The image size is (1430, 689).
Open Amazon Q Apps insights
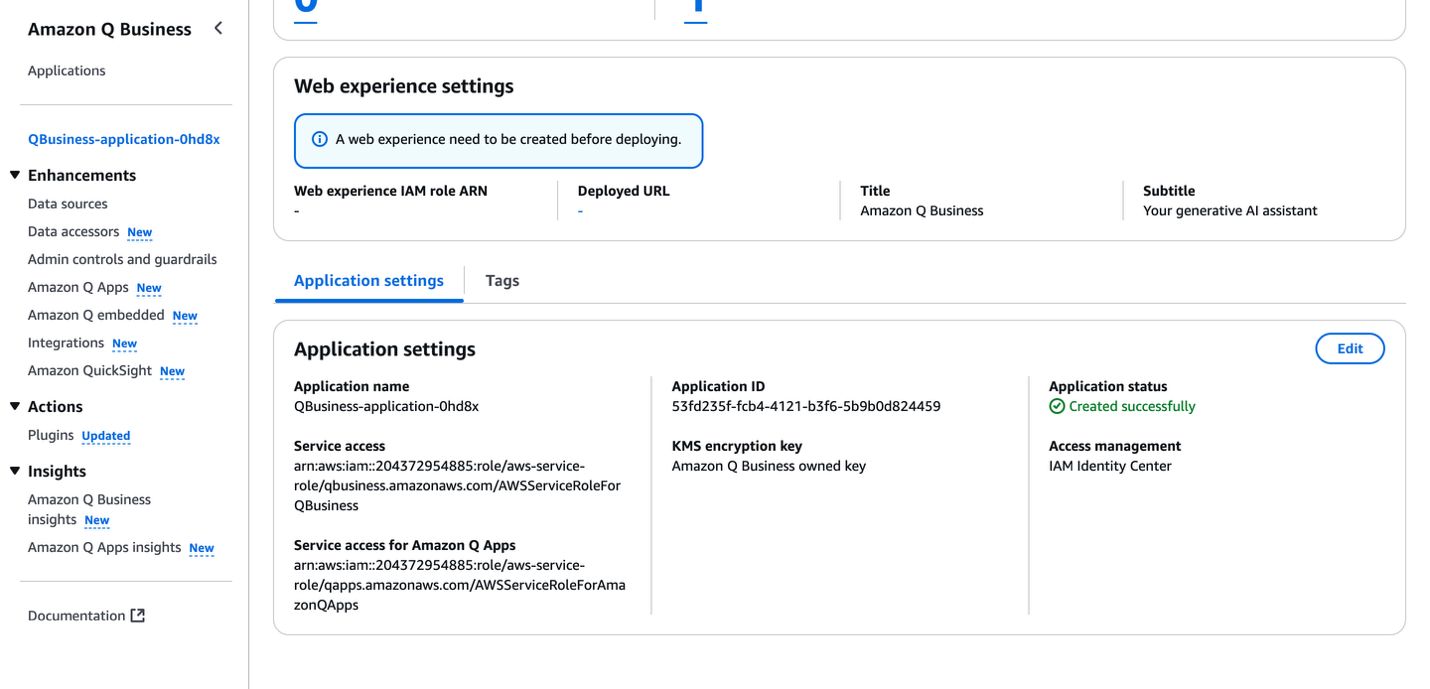(104, 547)
